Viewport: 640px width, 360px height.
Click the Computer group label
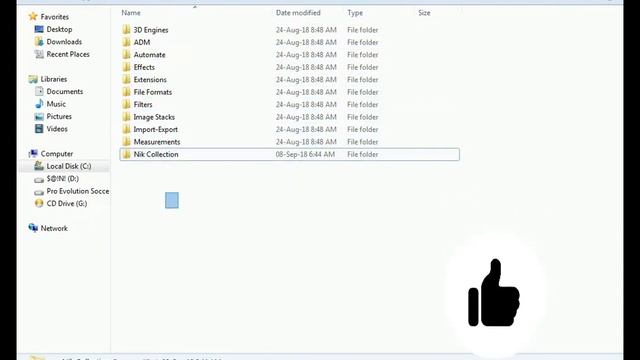pos(57,154)
